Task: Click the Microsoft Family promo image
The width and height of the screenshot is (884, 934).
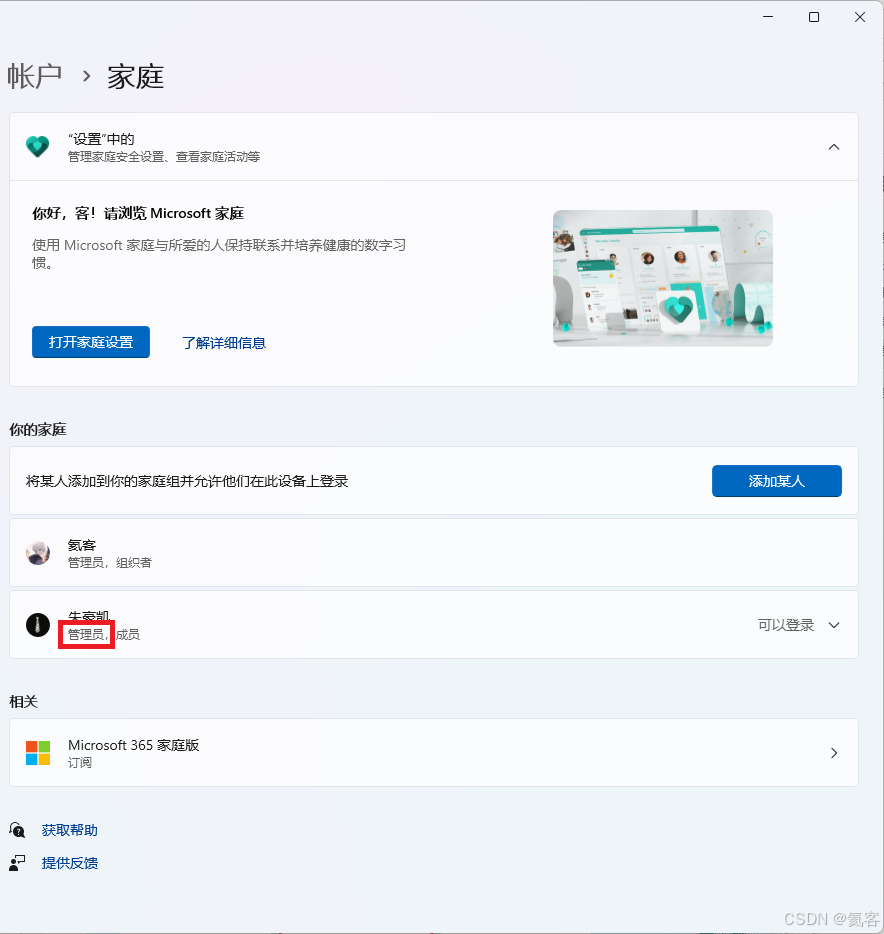Action: [662, 278]
